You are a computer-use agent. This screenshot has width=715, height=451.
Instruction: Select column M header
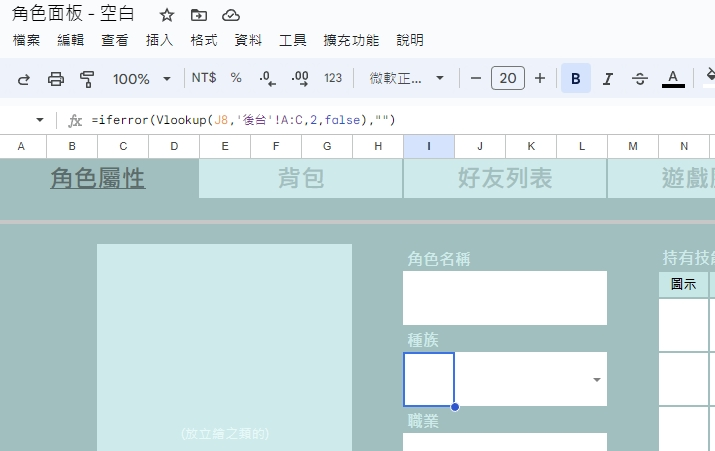click(x=632, y=146)
